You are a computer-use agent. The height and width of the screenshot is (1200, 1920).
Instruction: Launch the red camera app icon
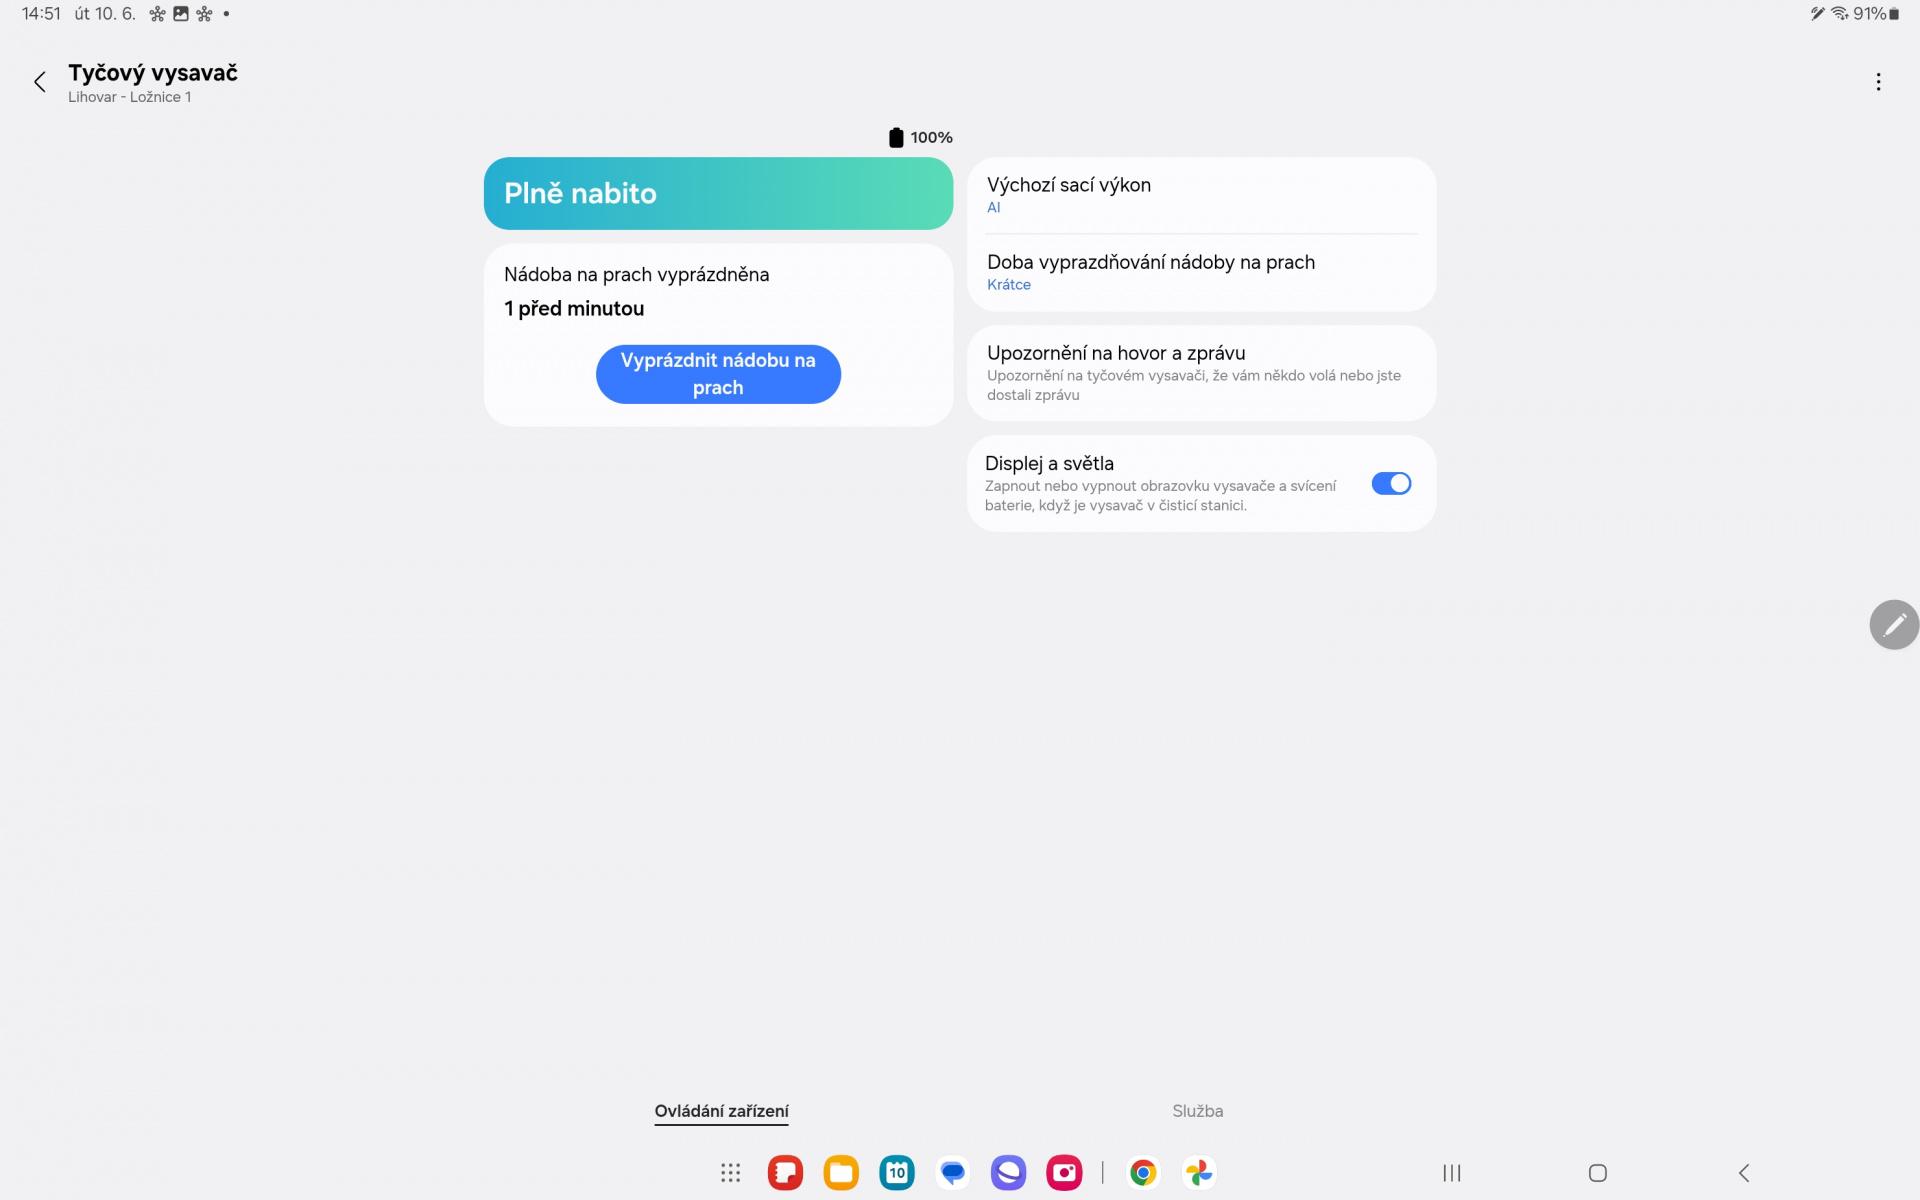tap(1064, 1172)
